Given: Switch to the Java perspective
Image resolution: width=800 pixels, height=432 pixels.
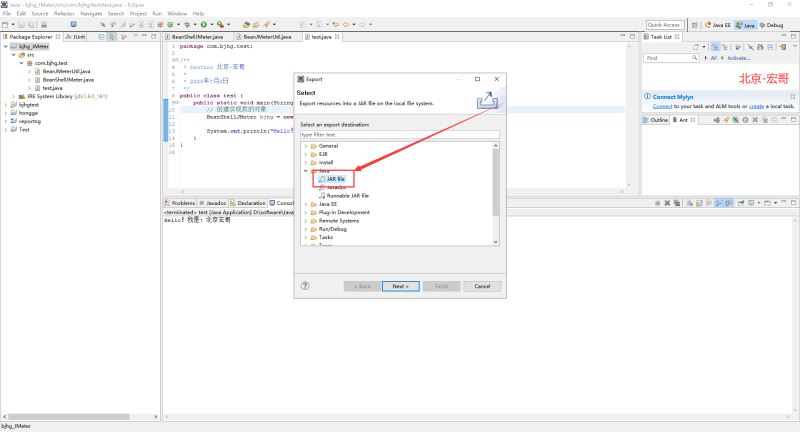Looking at the screenshot, I should (x=745, y=24).
